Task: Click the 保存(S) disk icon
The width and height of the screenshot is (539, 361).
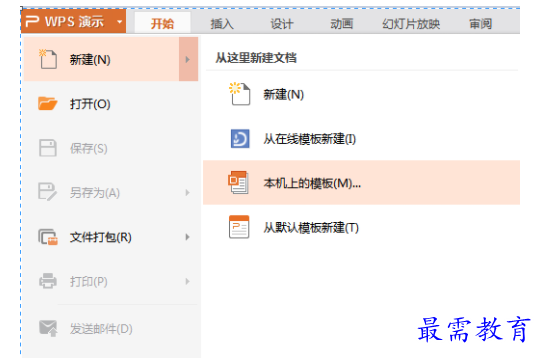Action: pos(47,148)
